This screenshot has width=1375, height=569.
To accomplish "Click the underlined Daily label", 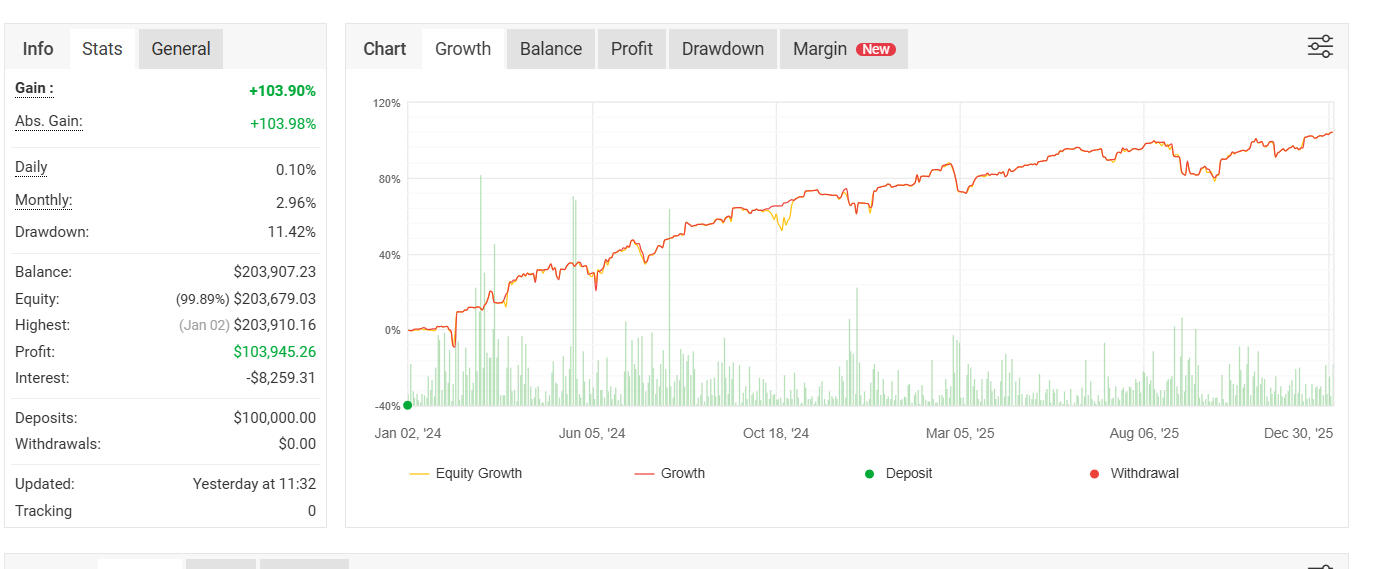I will (x=31, y=167).
